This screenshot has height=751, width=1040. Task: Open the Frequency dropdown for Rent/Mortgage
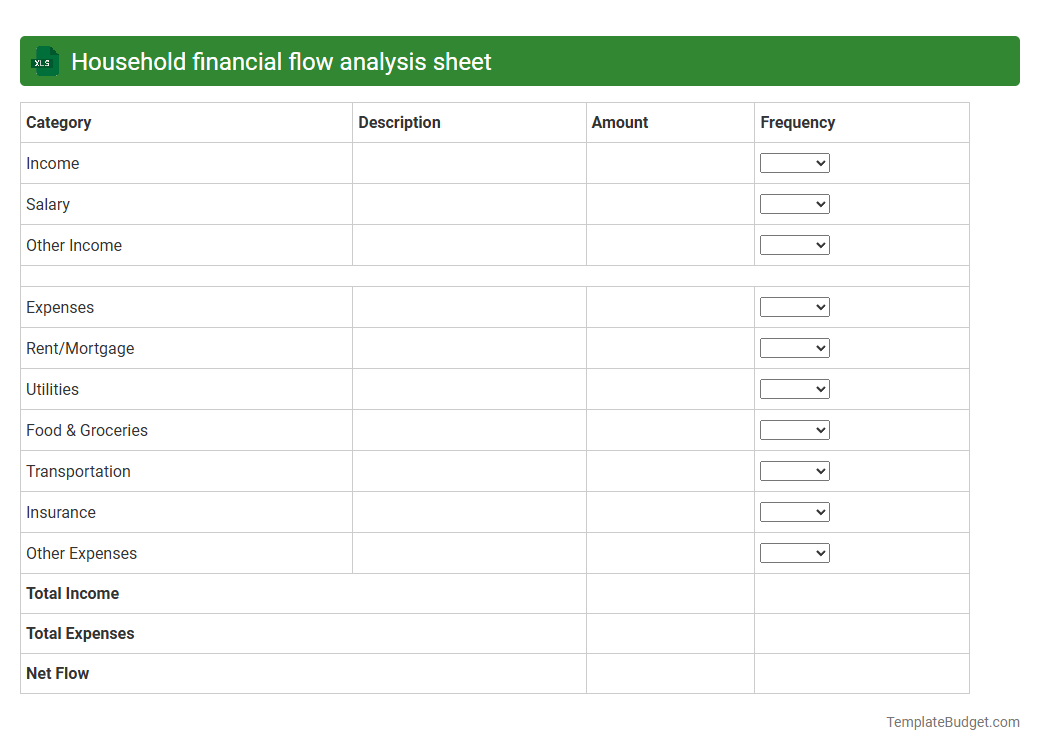tap(795, 347)
